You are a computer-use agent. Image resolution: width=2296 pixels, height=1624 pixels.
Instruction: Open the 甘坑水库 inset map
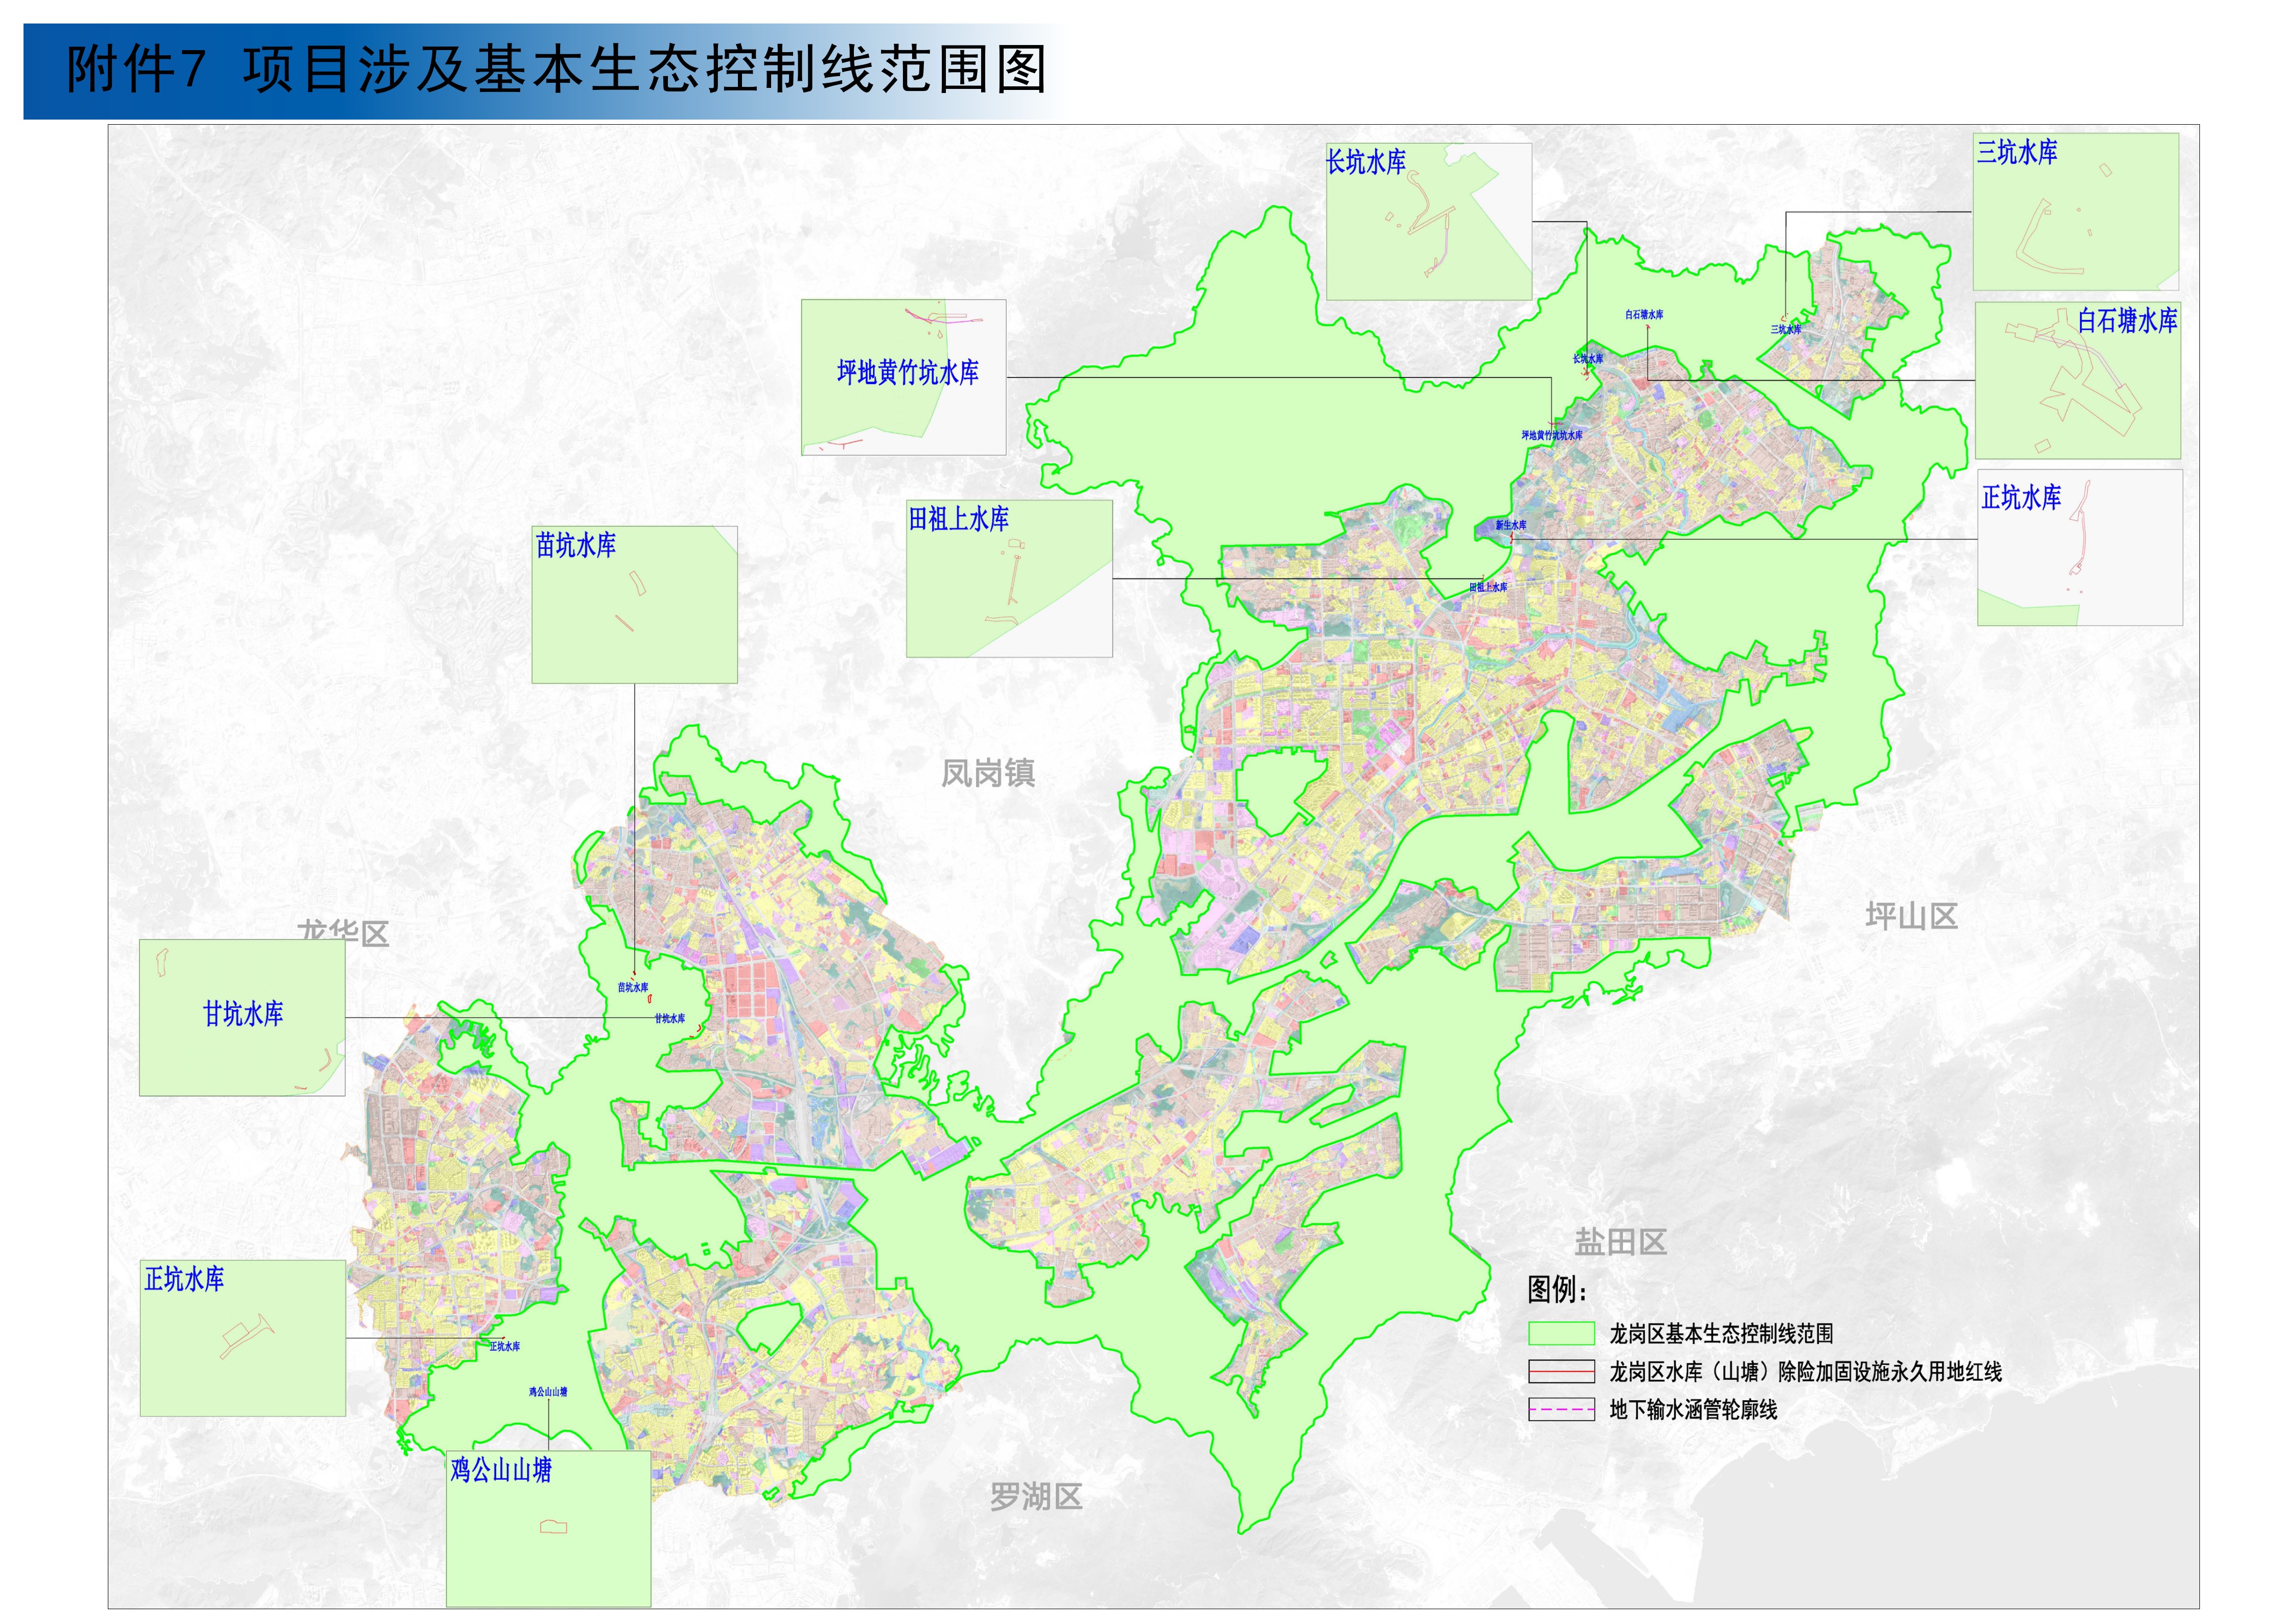(242, 1017)
